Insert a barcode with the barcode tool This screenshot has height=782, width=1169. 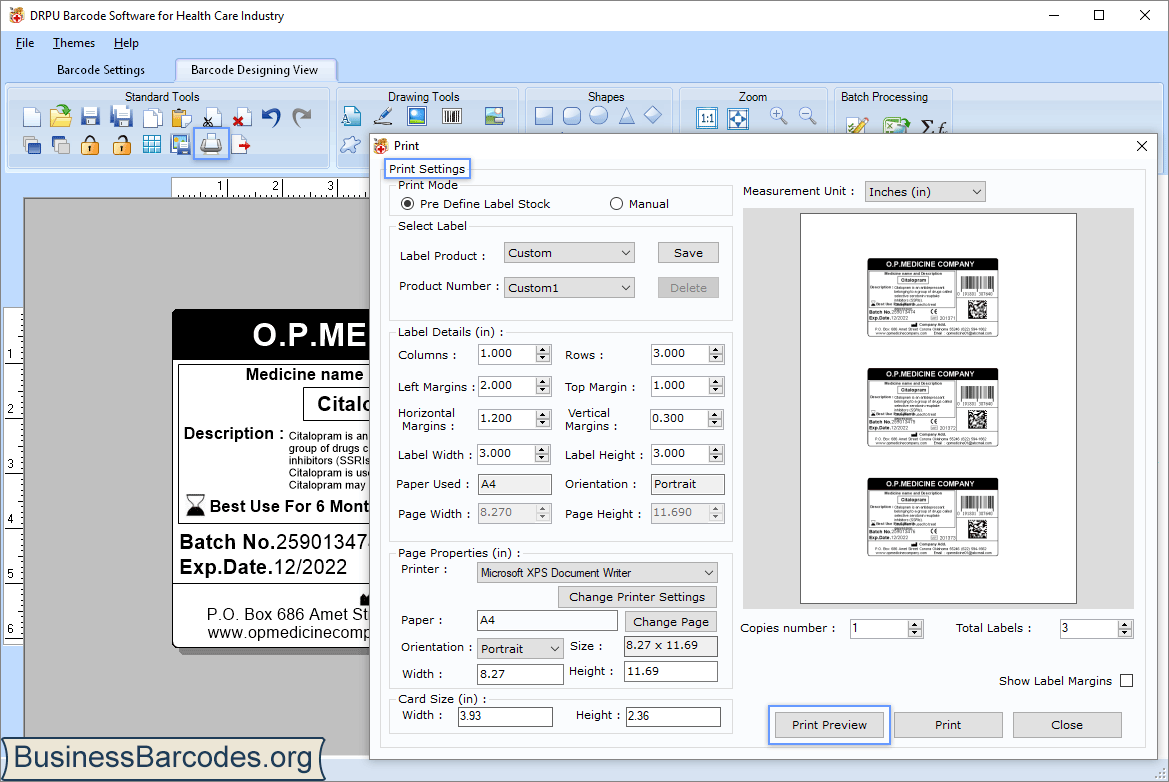pos(452,116)
